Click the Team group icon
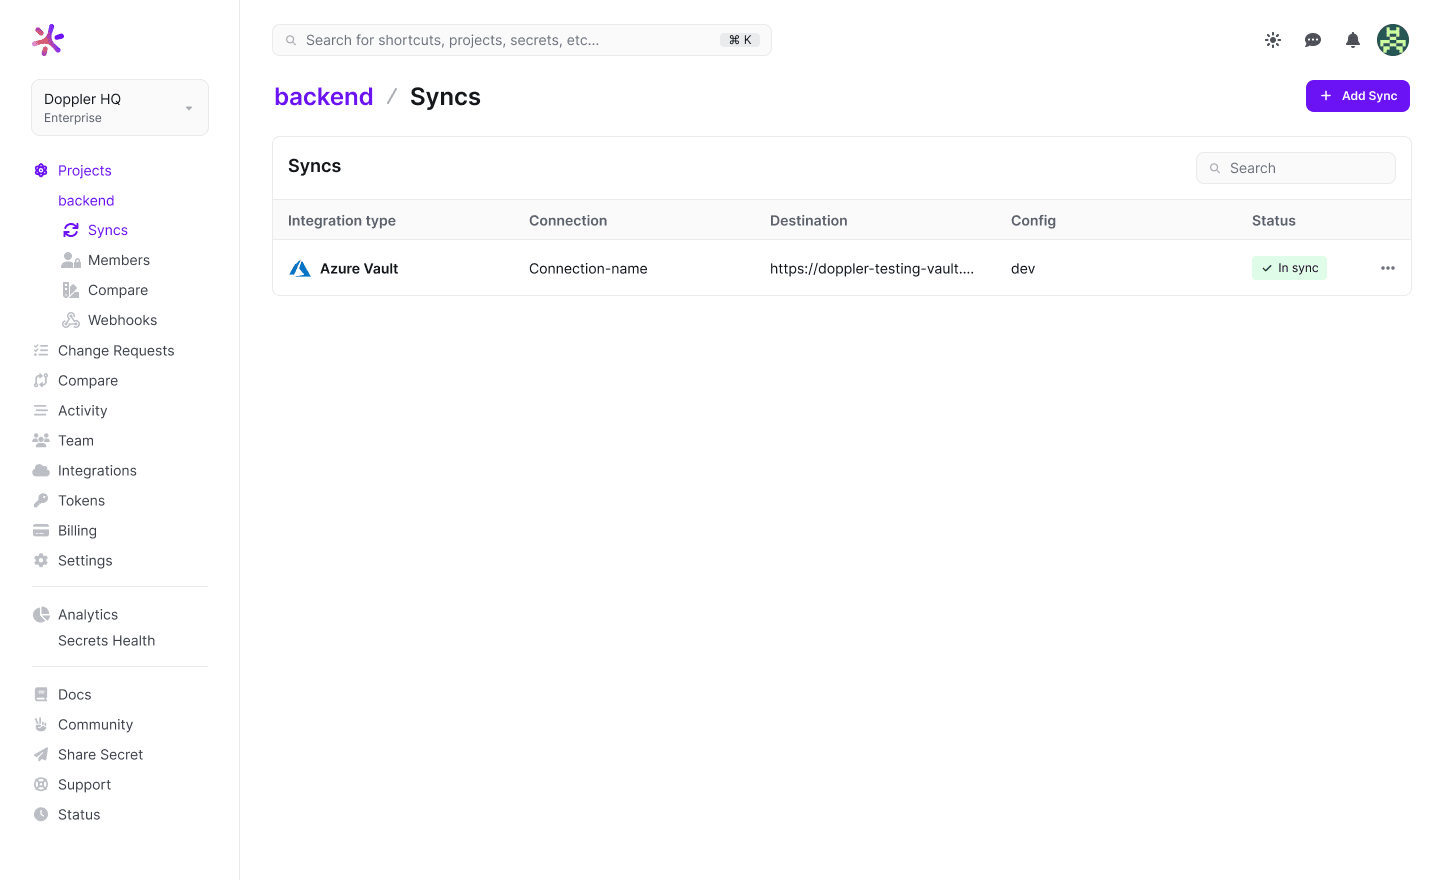This screenshot has height=880, width=1440. point(41,441)
